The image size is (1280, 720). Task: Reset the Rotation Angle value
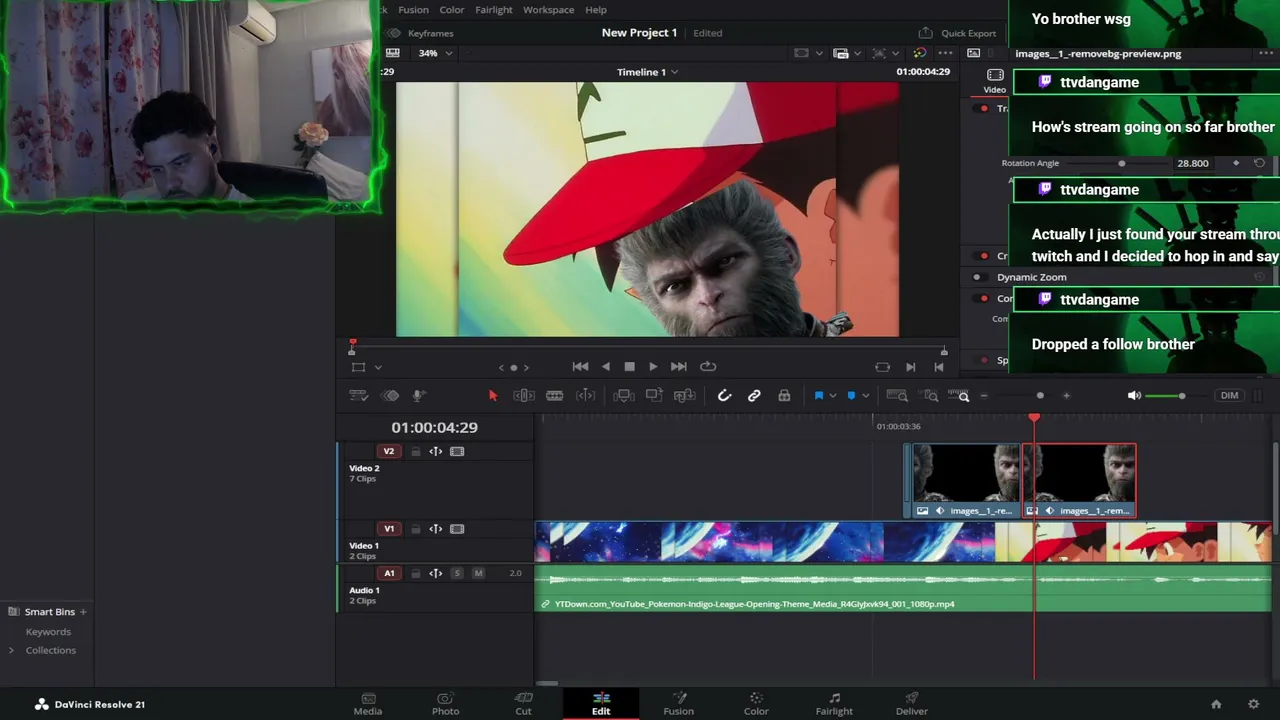[x=1259, y=163]
